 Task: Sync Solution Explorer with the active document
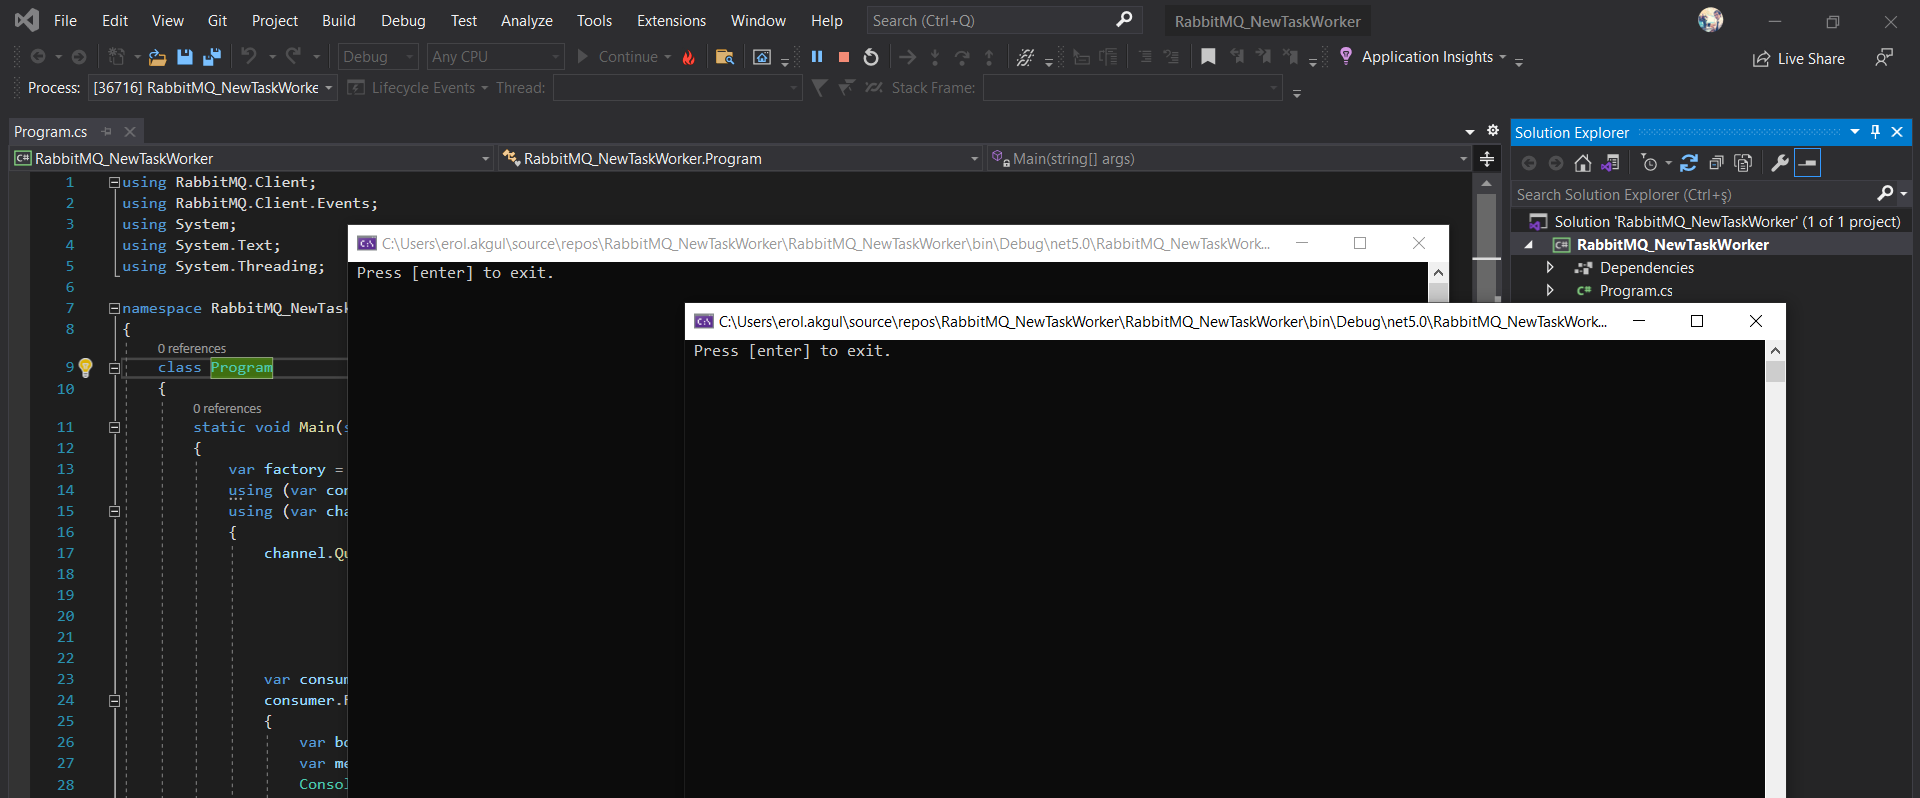coord(1689,163)
